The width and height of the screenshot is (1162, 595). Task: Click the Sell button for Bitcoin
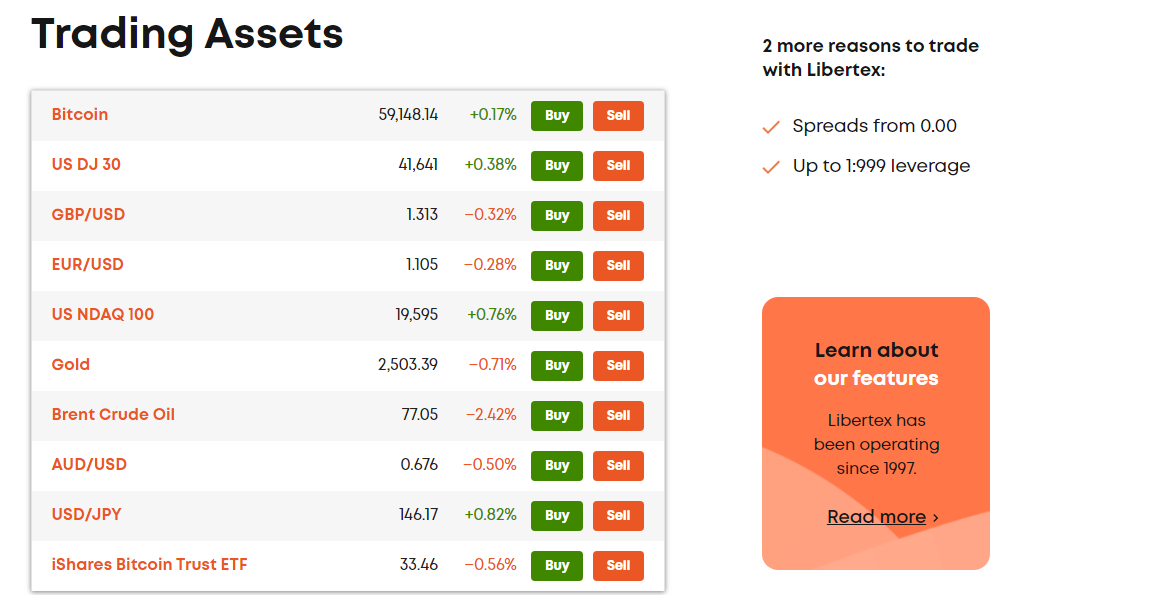(618, 116)
